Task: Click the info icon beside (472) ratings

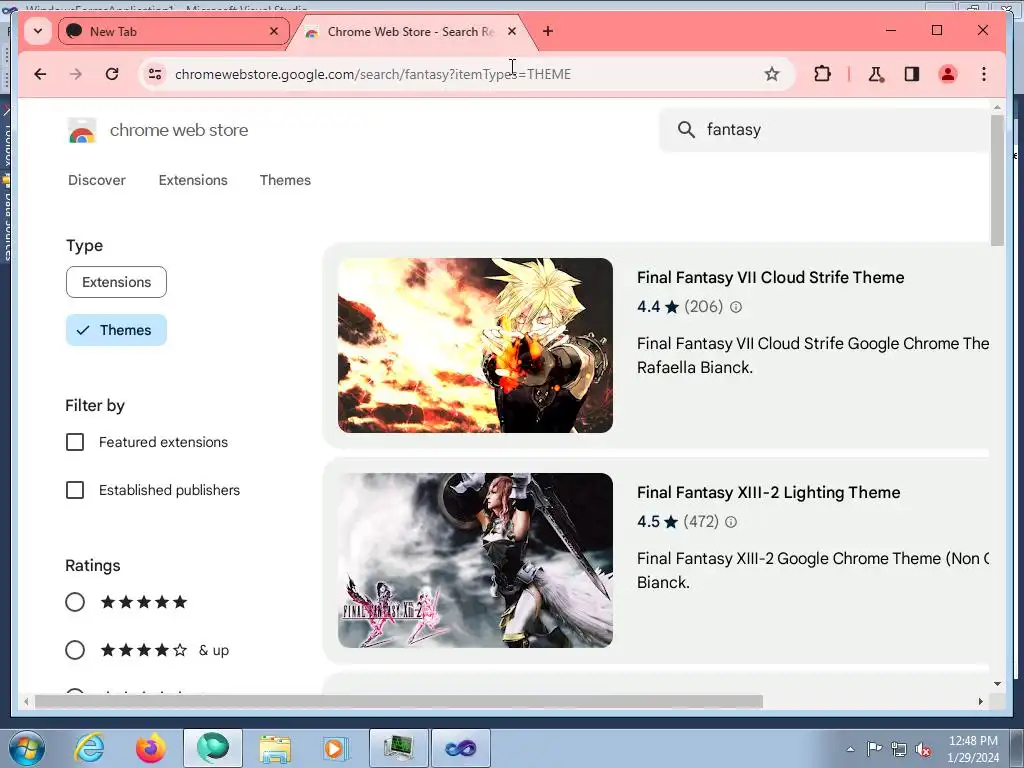Action: [731, 522]
